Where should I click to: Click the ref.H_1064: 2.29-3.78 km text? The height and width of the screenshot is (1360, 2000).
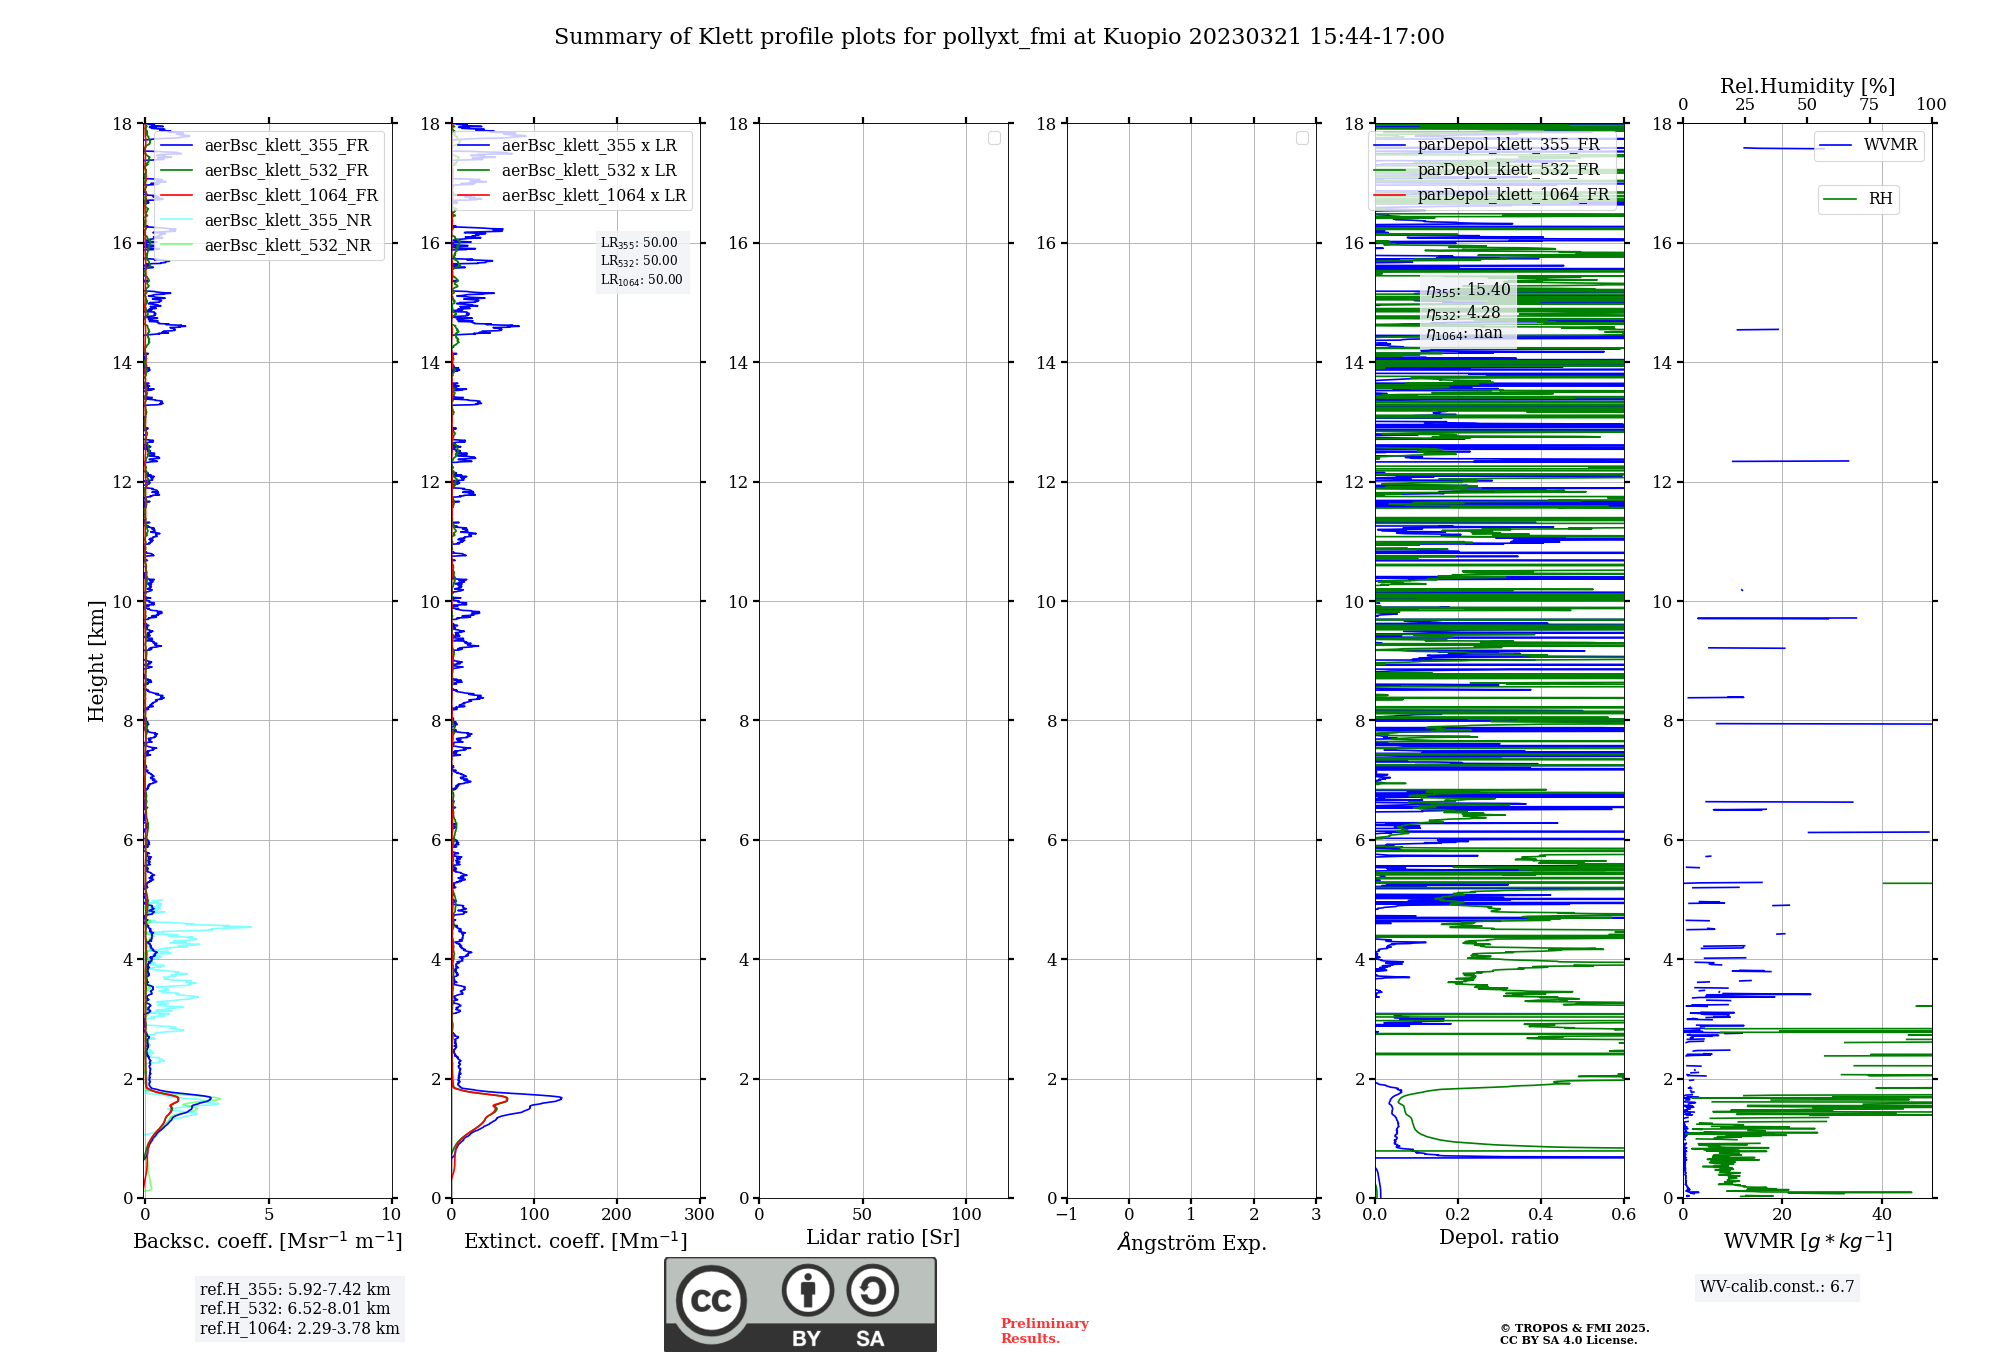300,1328
